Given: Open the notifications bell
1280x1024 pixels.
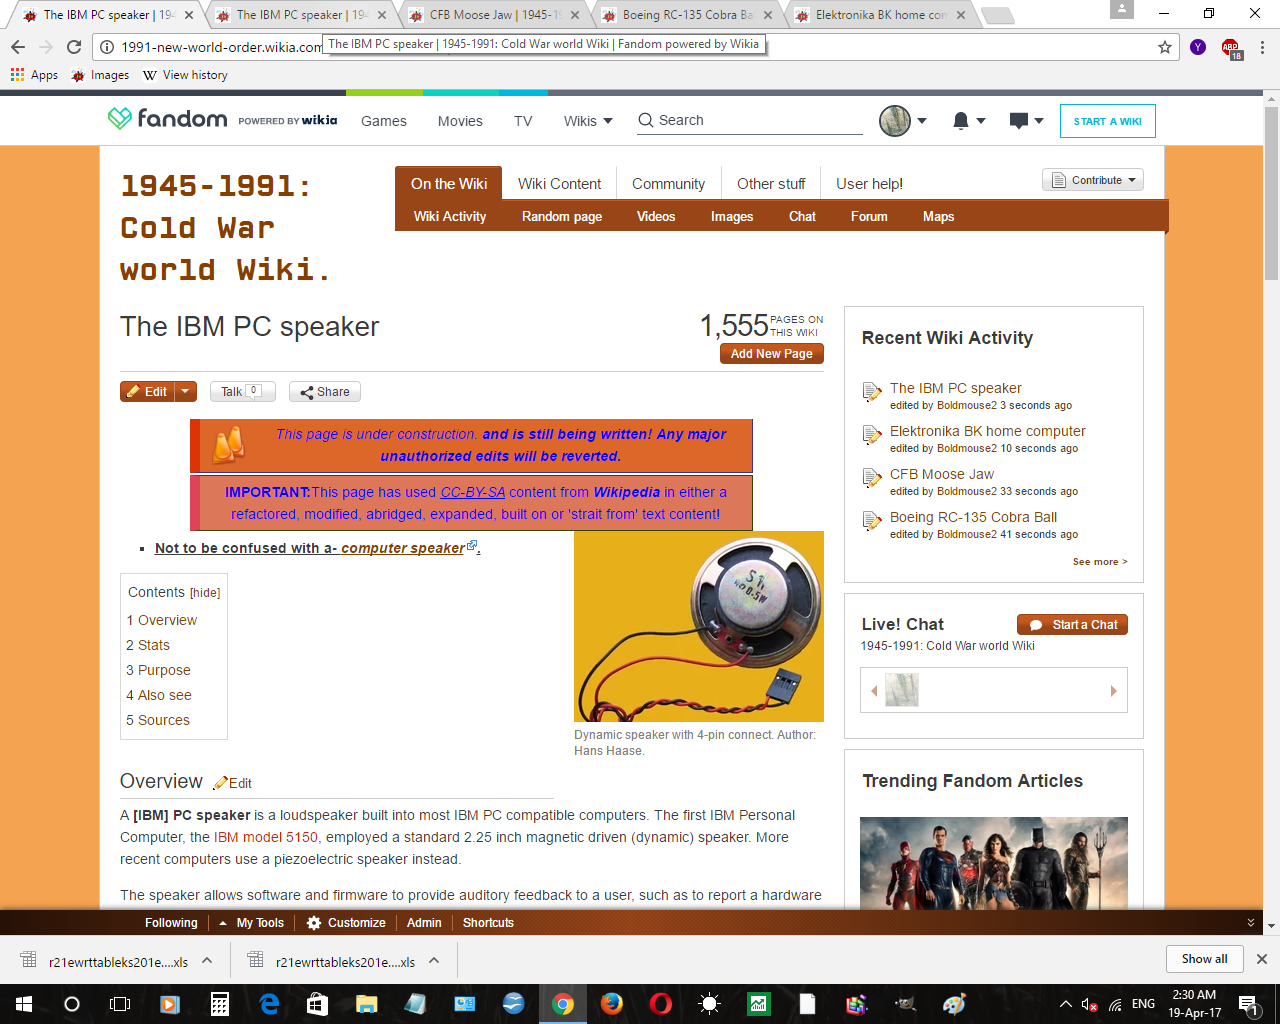Looking at the screenshot, I should click(961, 121).
